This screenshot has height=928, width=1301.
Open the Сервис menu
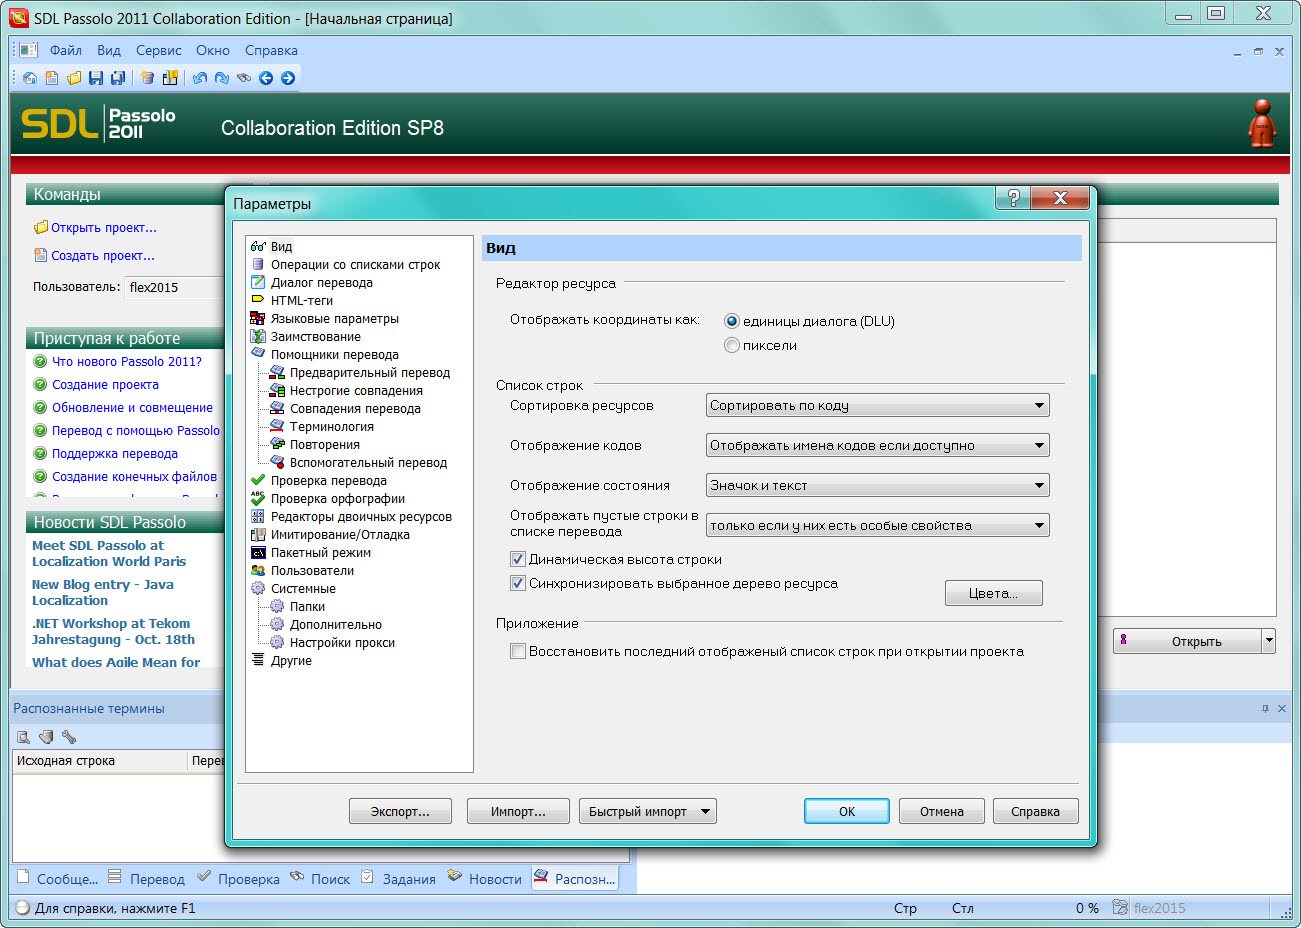pyautogui.click(x=159, y=50)
